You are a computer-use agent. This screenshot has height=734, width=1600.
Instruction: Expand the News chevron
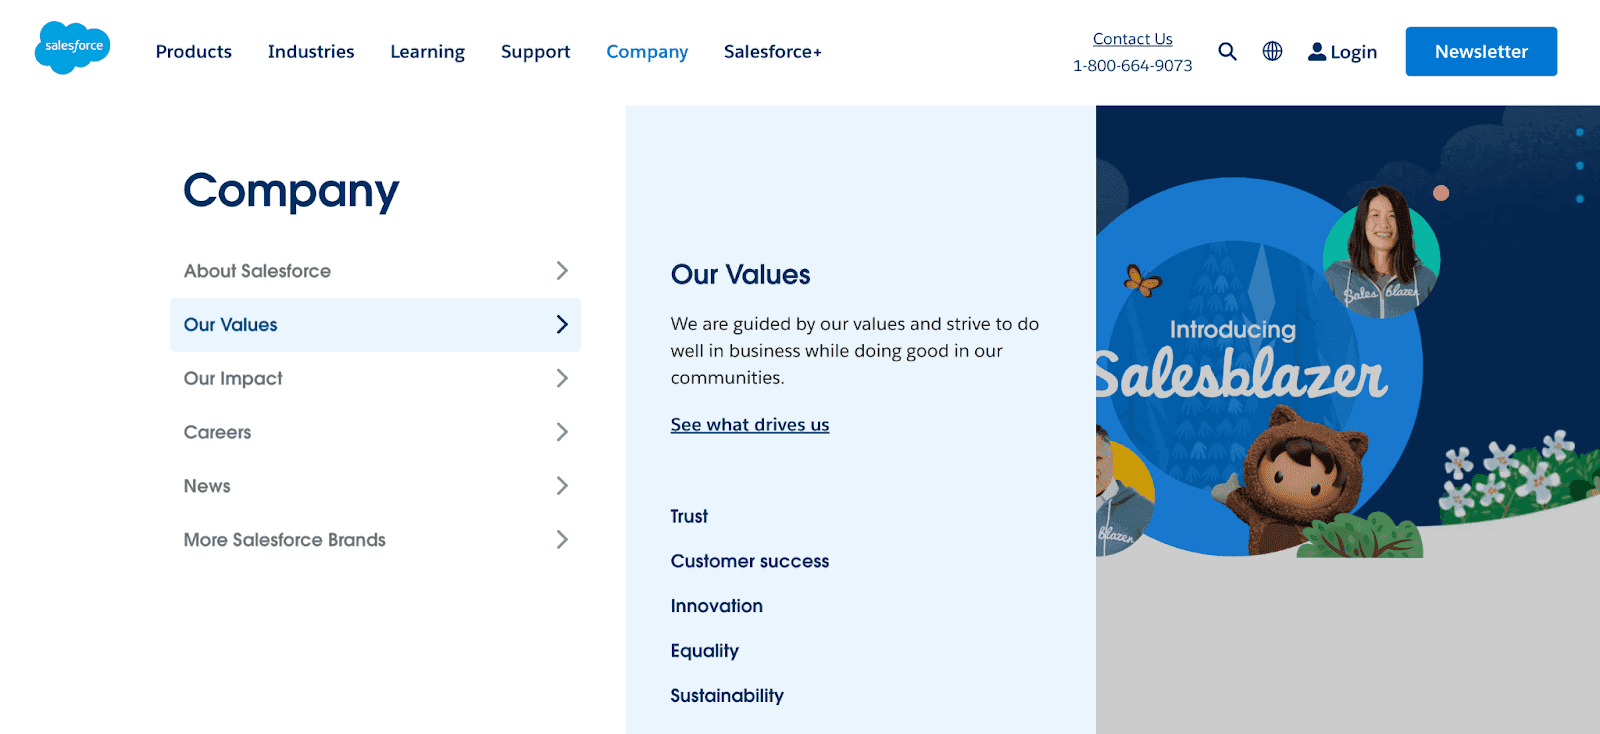click(562, 486)
